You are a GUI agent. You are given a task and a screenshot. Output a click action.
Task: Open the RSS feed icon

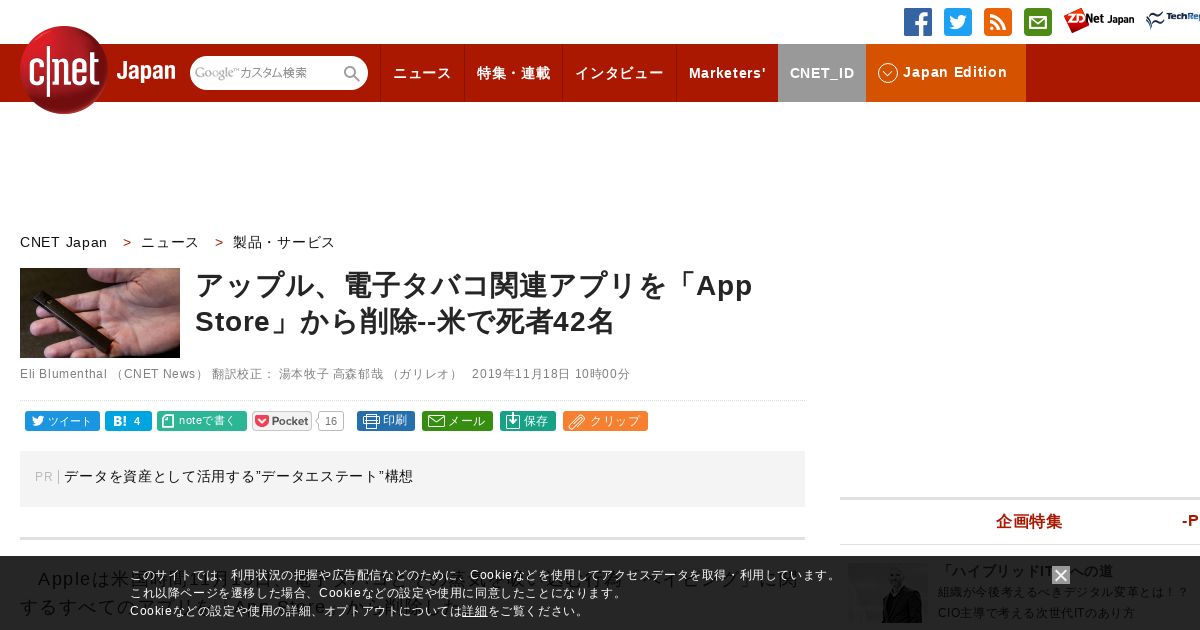(998, 22)
